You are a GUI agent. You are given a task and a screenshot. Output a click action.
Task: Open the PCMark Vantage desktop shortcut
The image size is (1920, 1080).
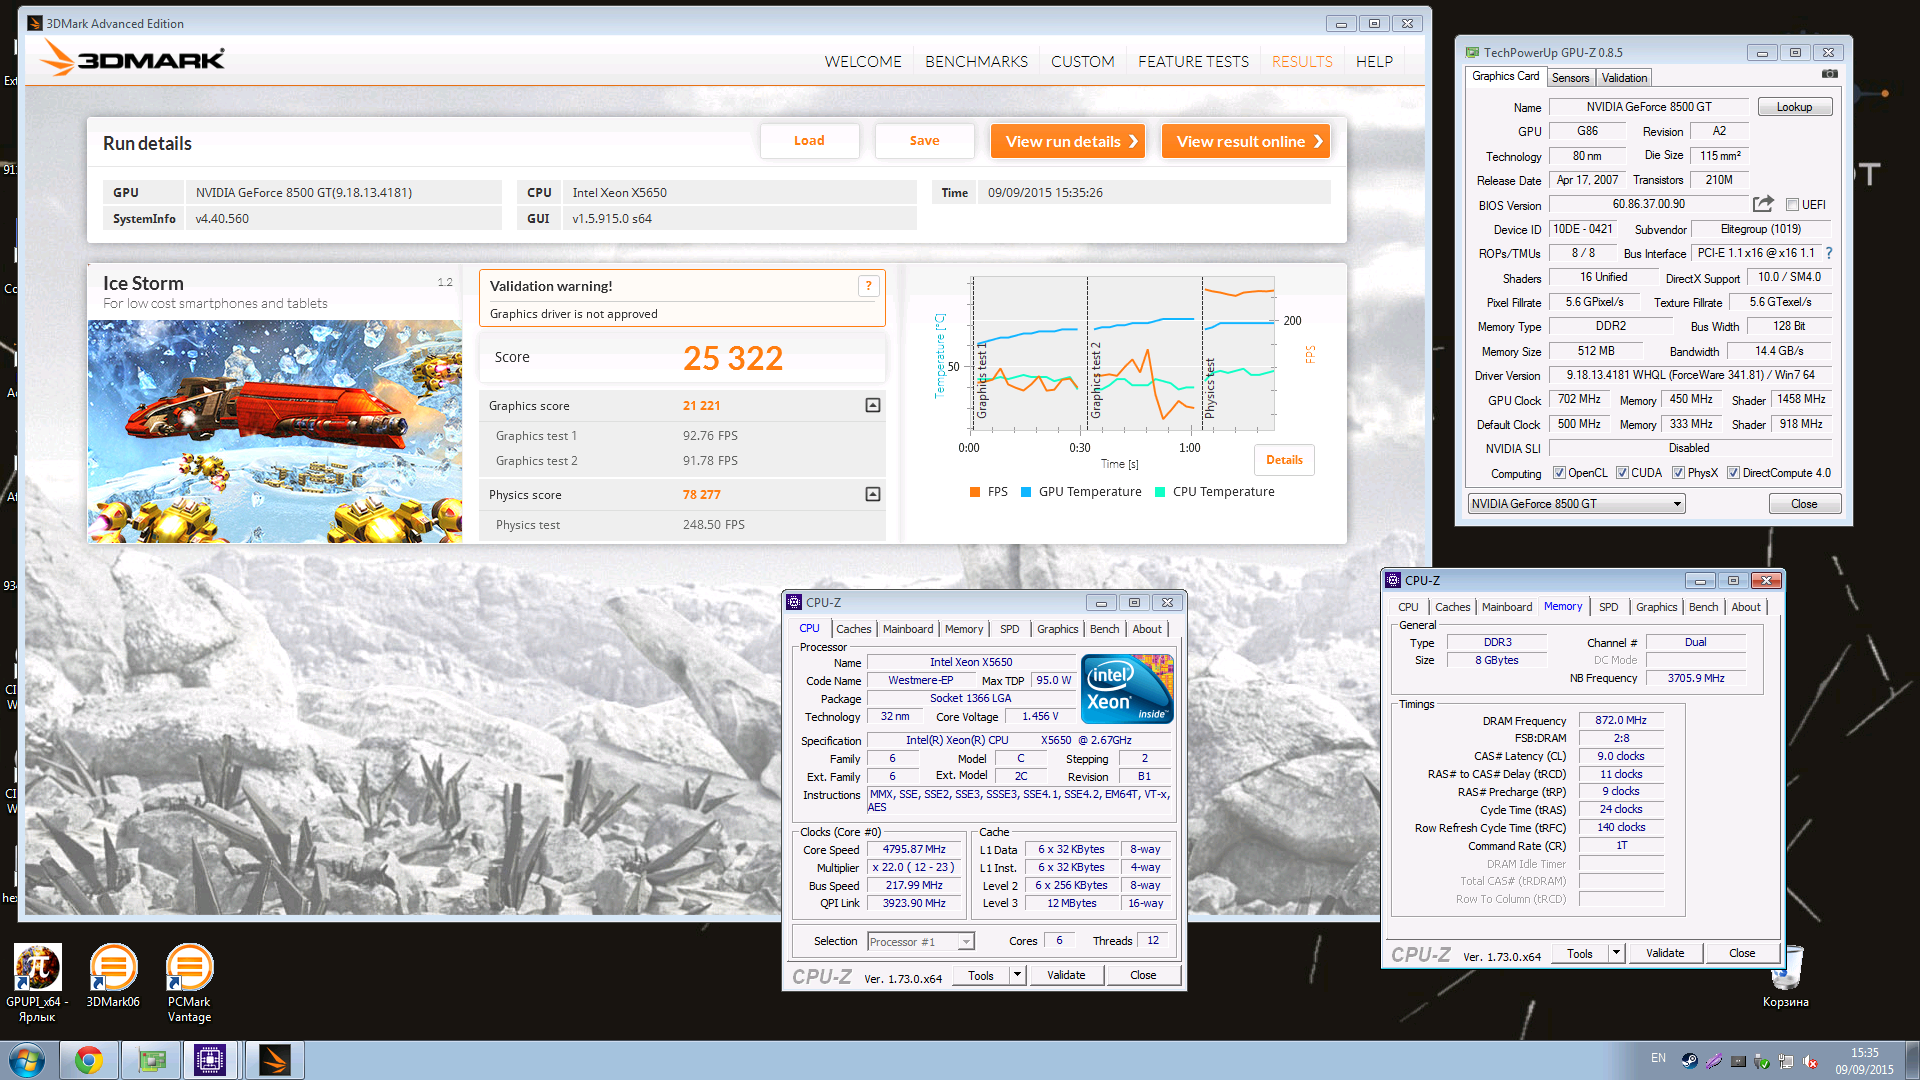189,983
